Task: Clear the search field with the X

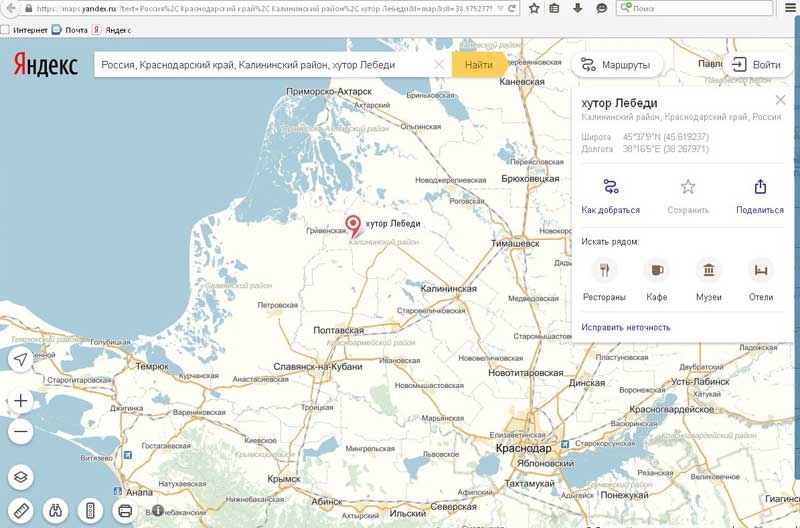Action: (439, 65)
